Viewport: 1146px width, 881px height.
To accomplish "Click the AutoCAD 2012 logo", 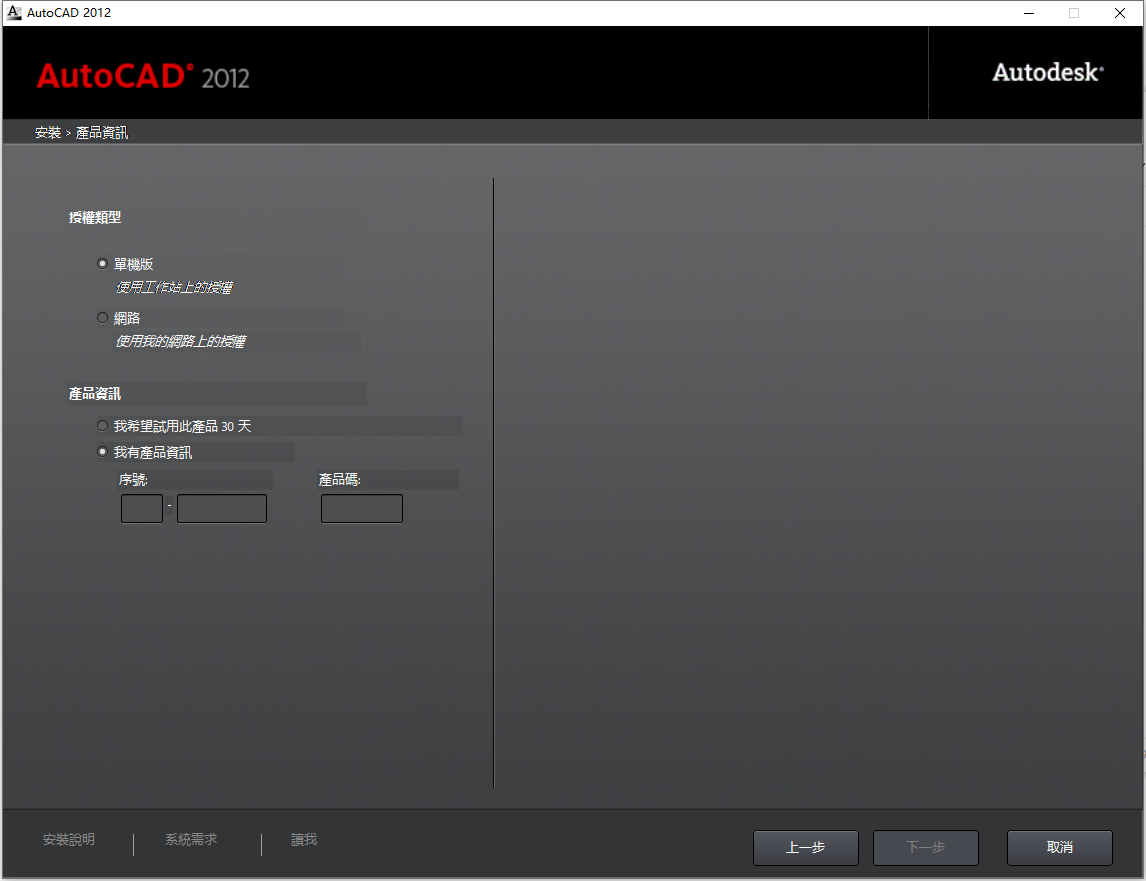I will (143, 76).
